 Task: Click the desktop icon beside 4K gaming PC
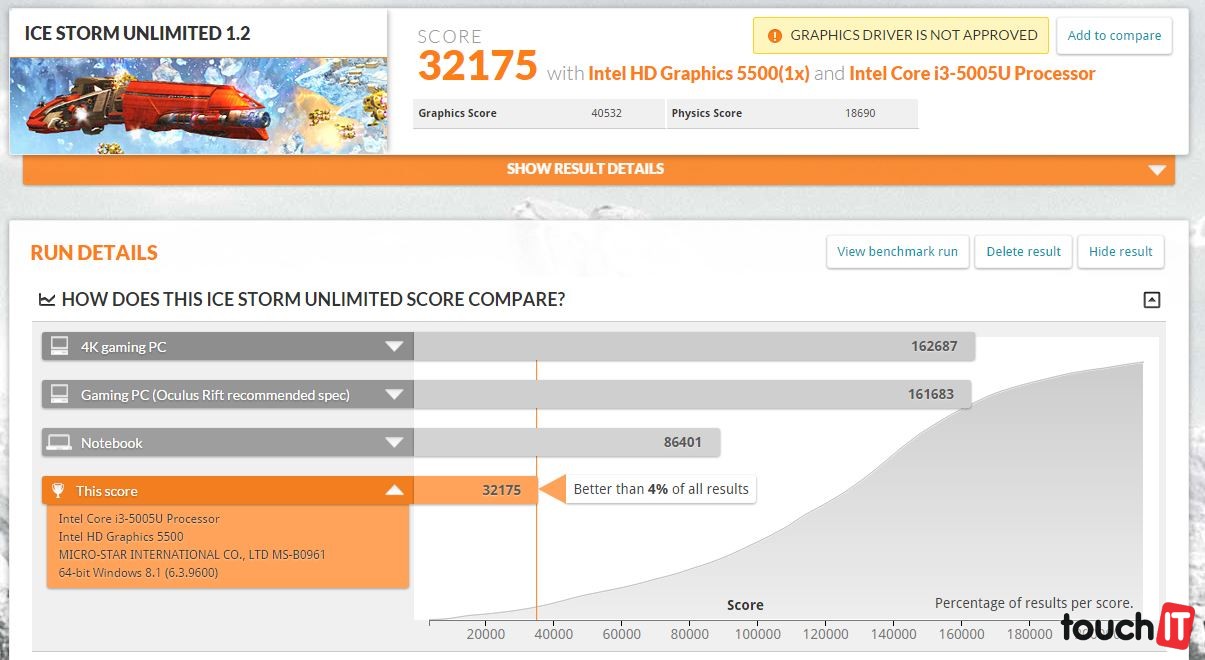point(60,347)
